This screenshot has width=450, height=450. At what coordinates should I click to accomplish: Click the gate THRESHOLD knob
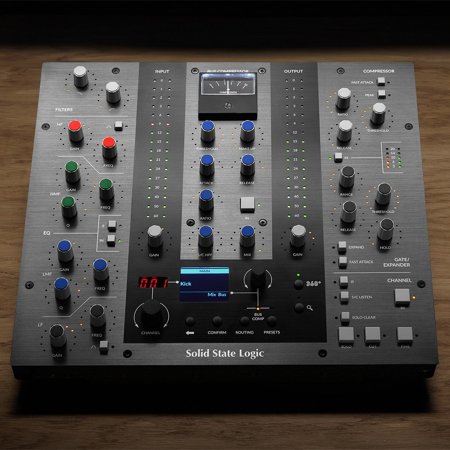tap(383, 194)
